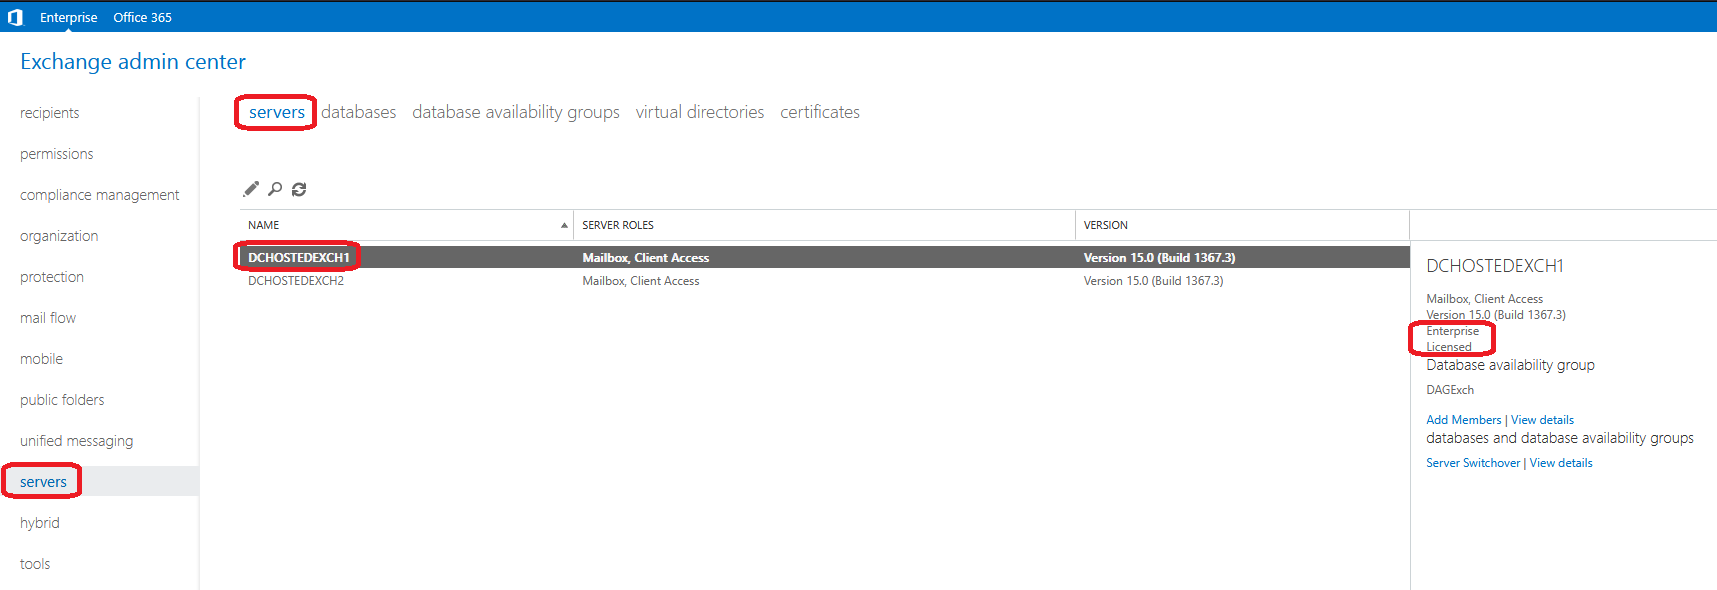The width and height of the screenshot is (1717, 590).
Task: Sort by the VERSION column header
Action: pyautogui.click(x=1105, y=225)
